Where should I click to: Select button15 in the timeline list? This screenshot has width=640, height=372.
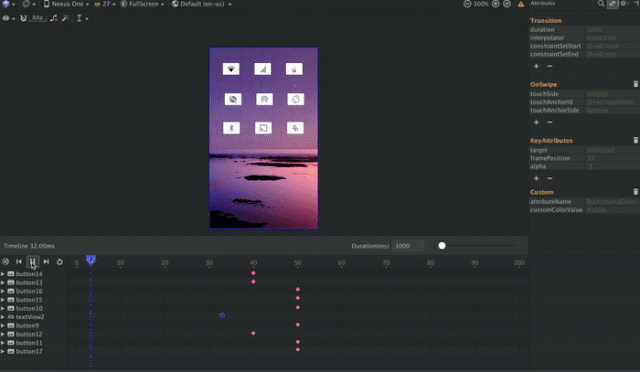29,300
